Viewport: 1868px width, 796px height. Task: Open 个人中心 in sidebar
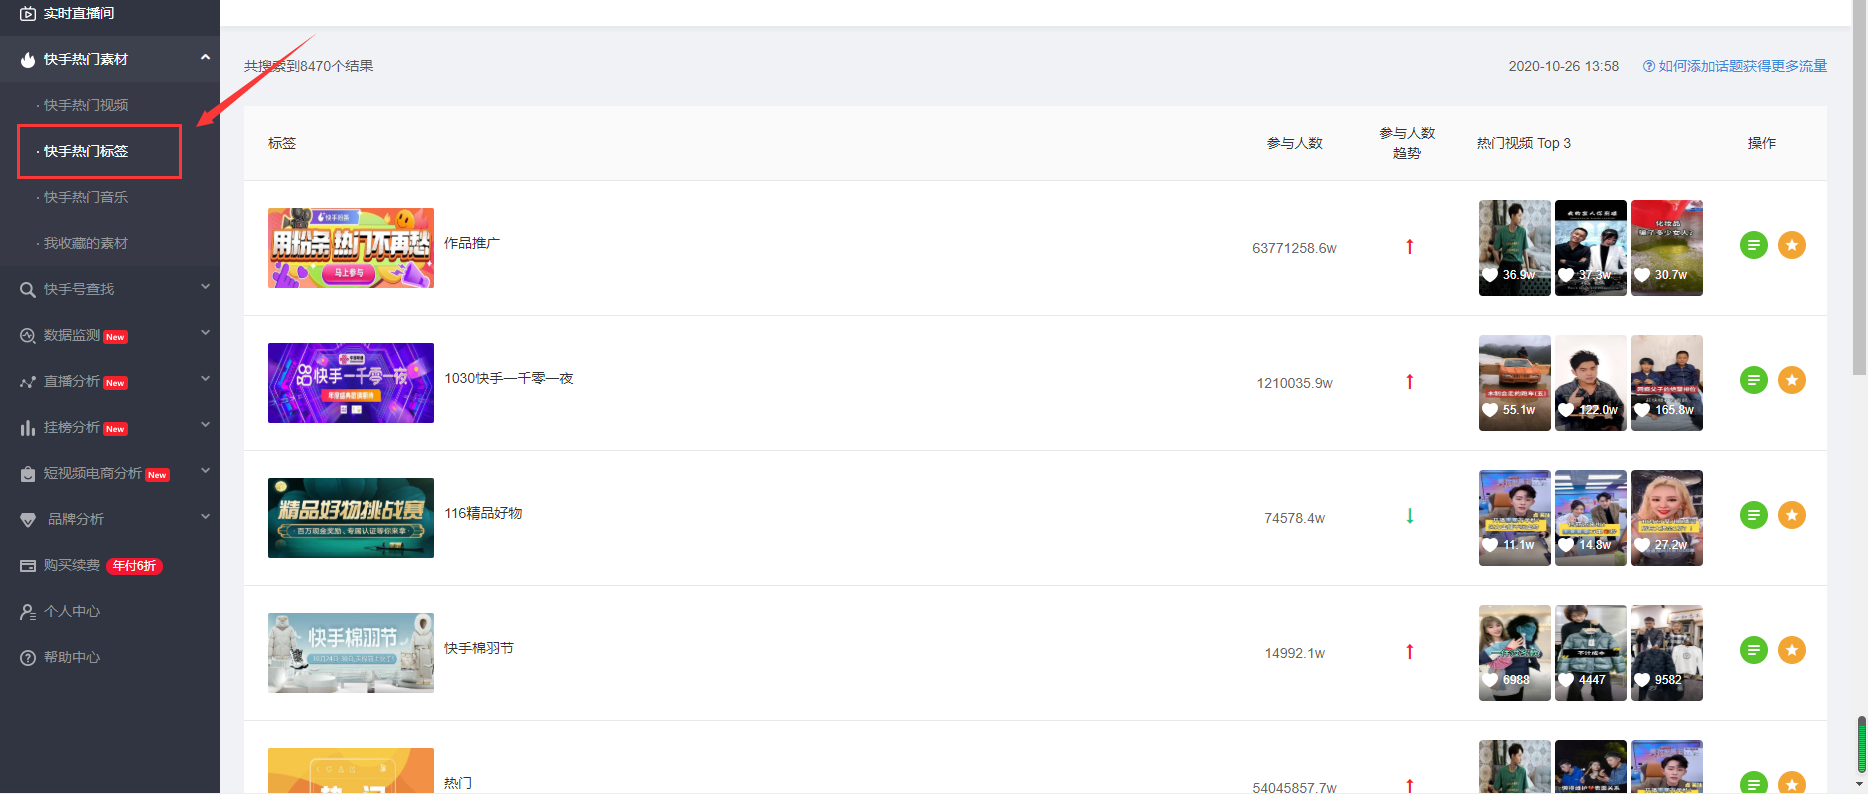(72, 611)
